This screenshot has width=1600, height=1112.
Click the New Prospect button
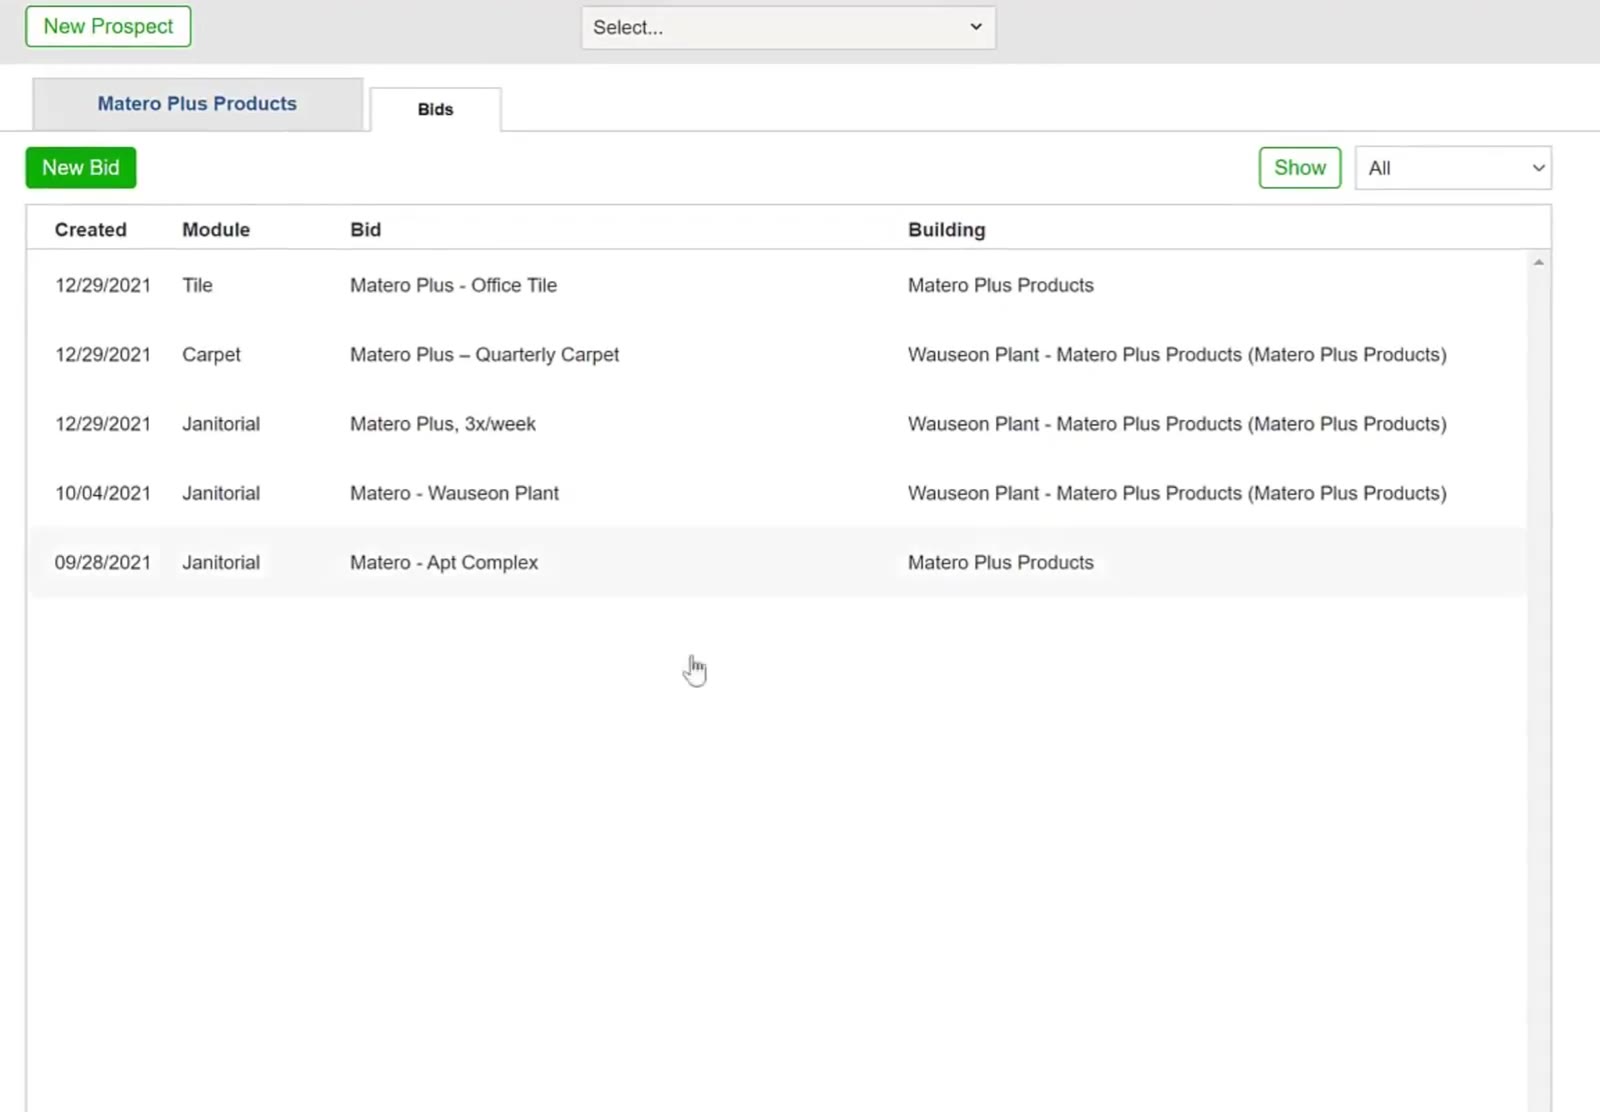pyautogui.click(x=108, y=27)
